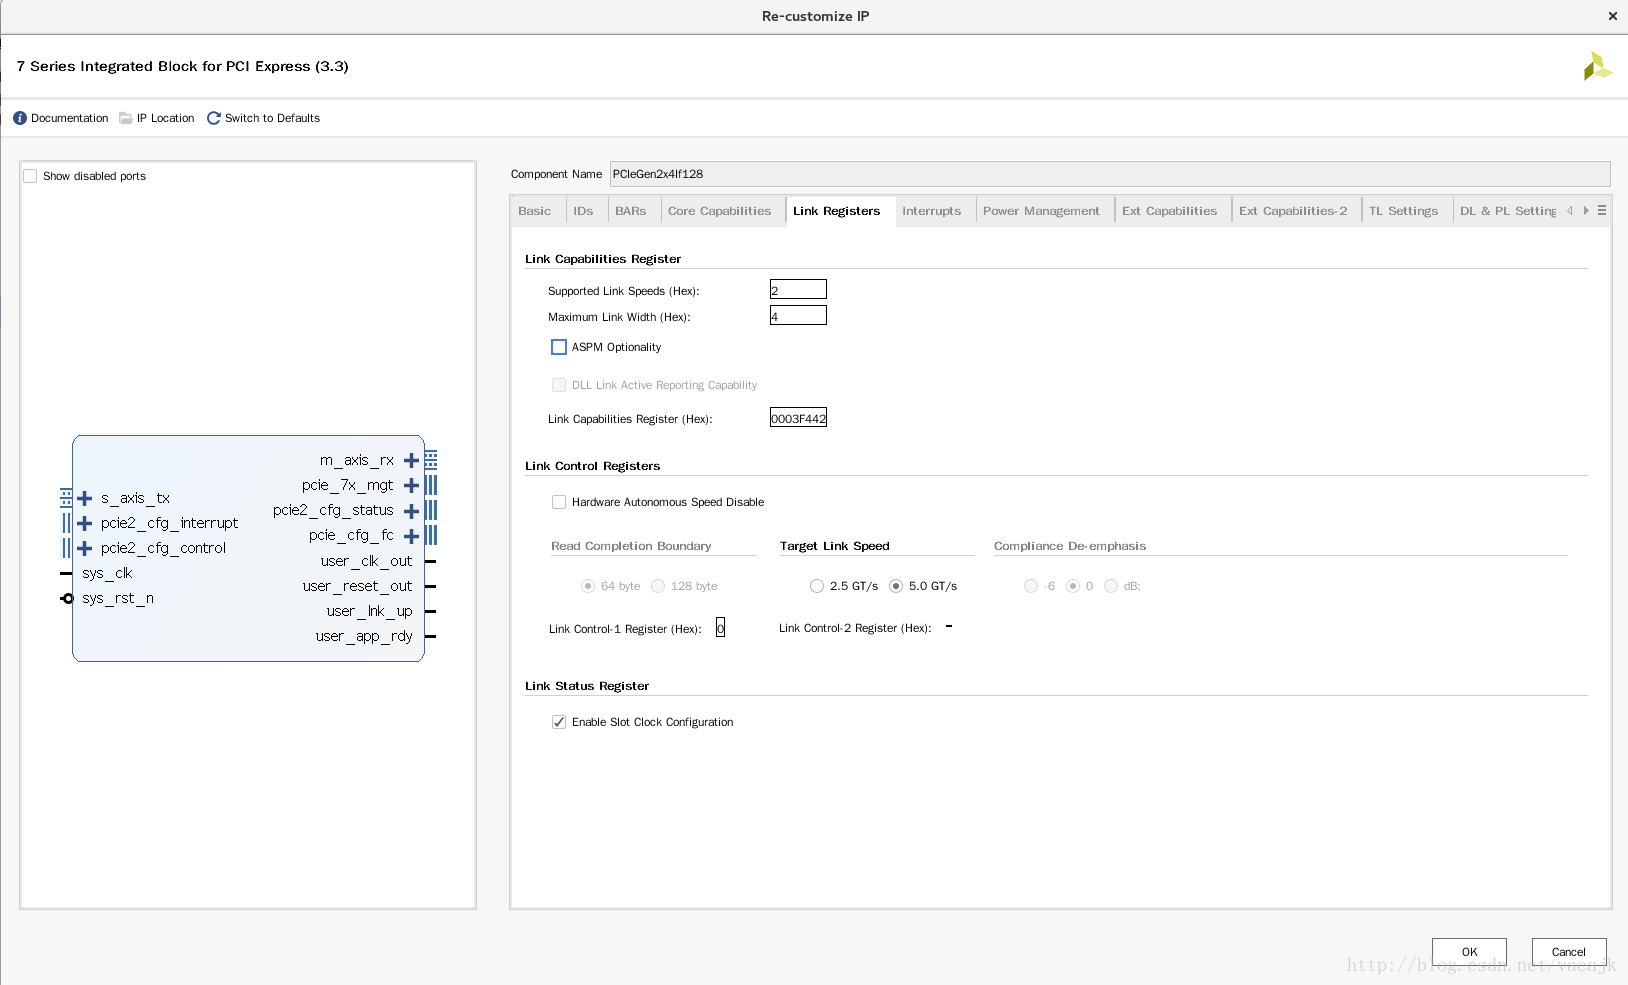The image size is (1628, 985).
Task: Click the Link Capabilities Register hex field
Action: [x=798, y=418]
